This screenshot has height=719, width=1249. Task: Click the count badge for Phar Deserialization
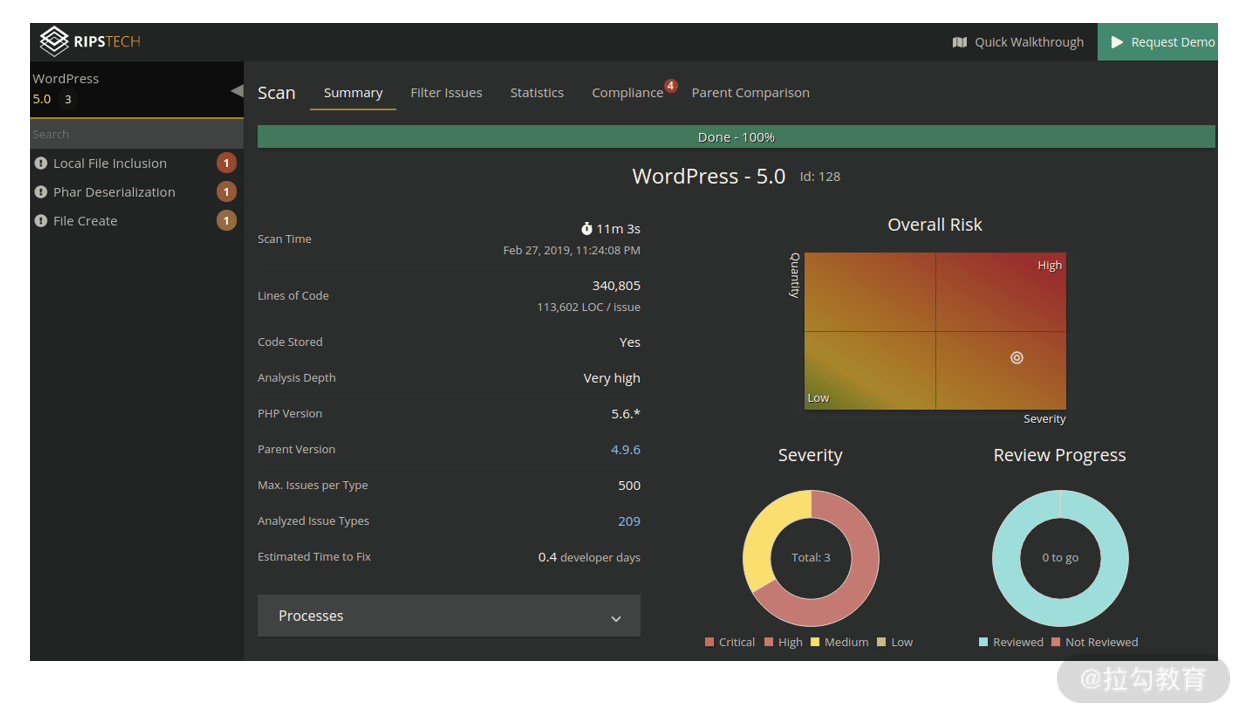click(227, 192)
